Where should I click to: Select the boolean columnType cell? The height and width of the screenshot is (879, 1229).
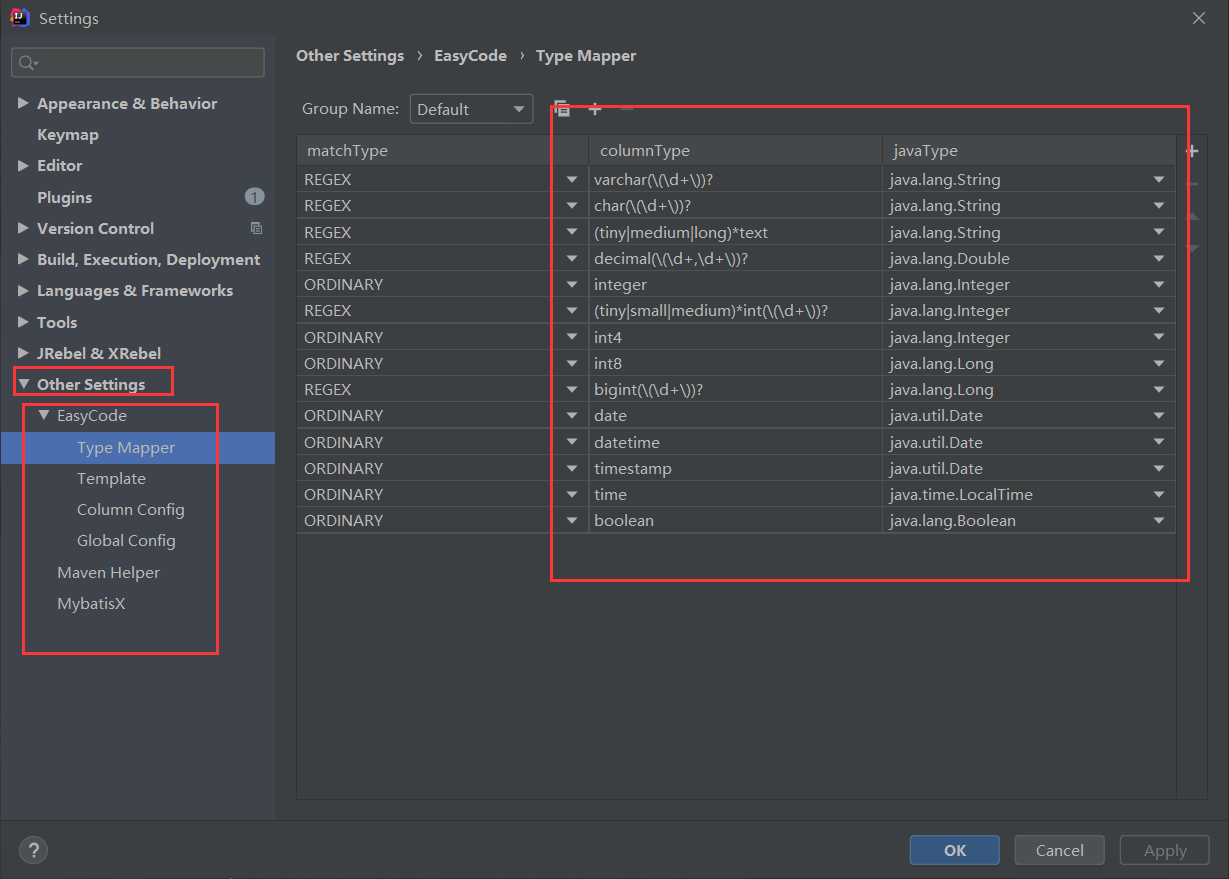pos(735,521)
